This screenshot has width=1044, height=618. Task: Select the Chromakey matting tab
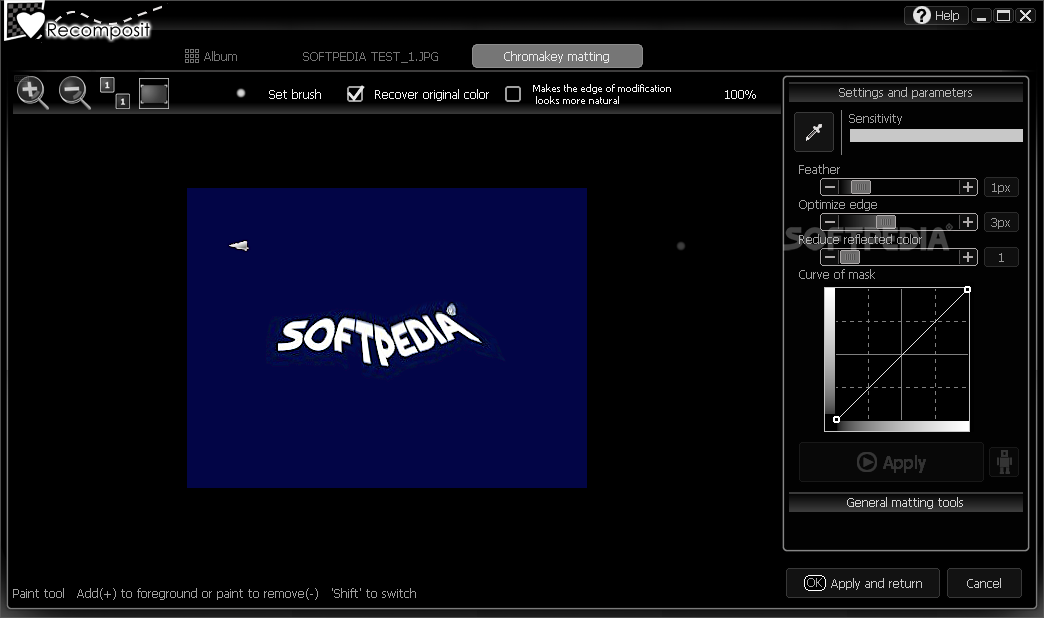coord(557,57)
